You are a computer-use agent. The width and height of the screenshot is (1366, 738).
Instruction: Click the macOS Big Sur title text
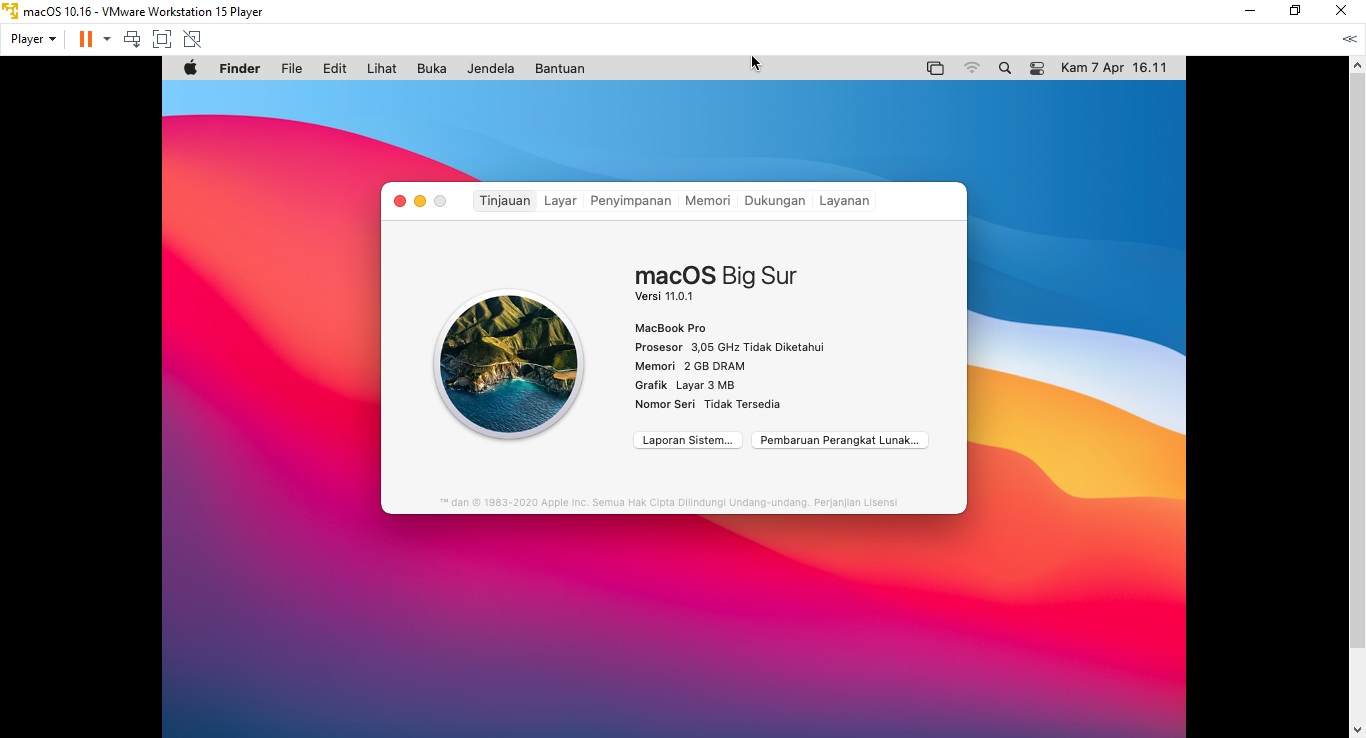click(716, 276)
